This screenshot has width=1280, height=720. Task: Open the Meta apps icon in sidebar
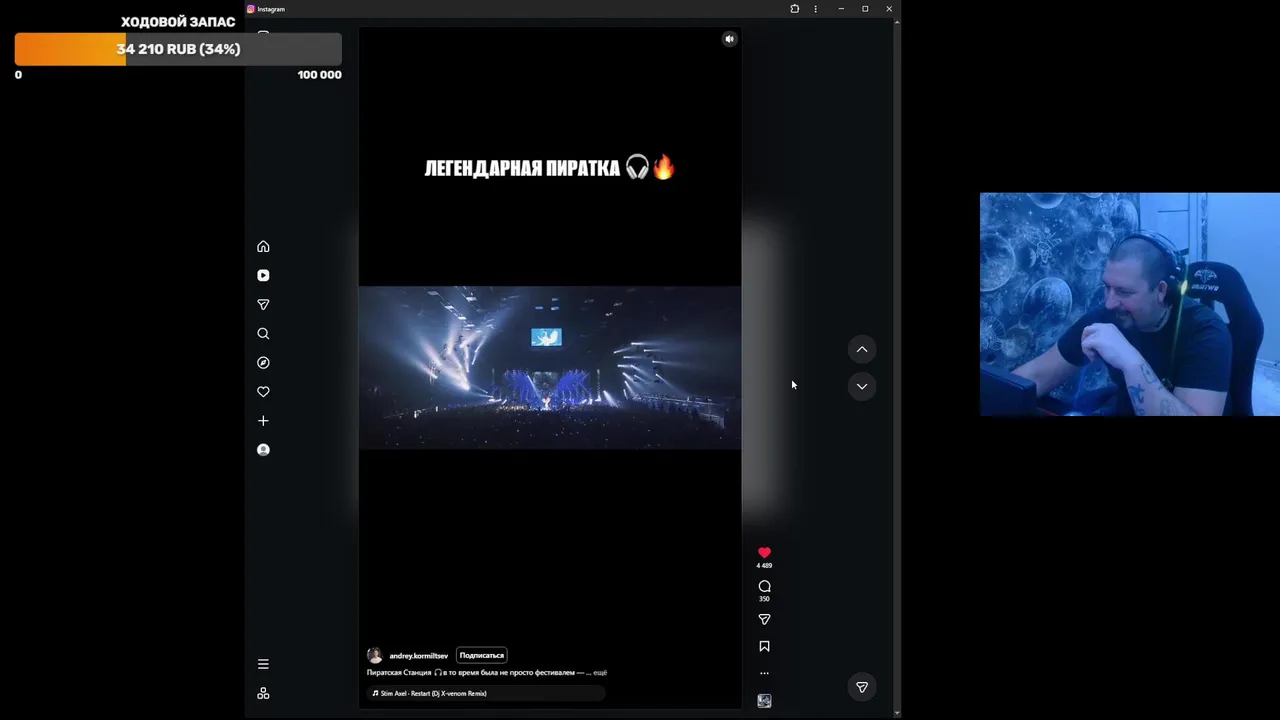[x=263, y=693]
